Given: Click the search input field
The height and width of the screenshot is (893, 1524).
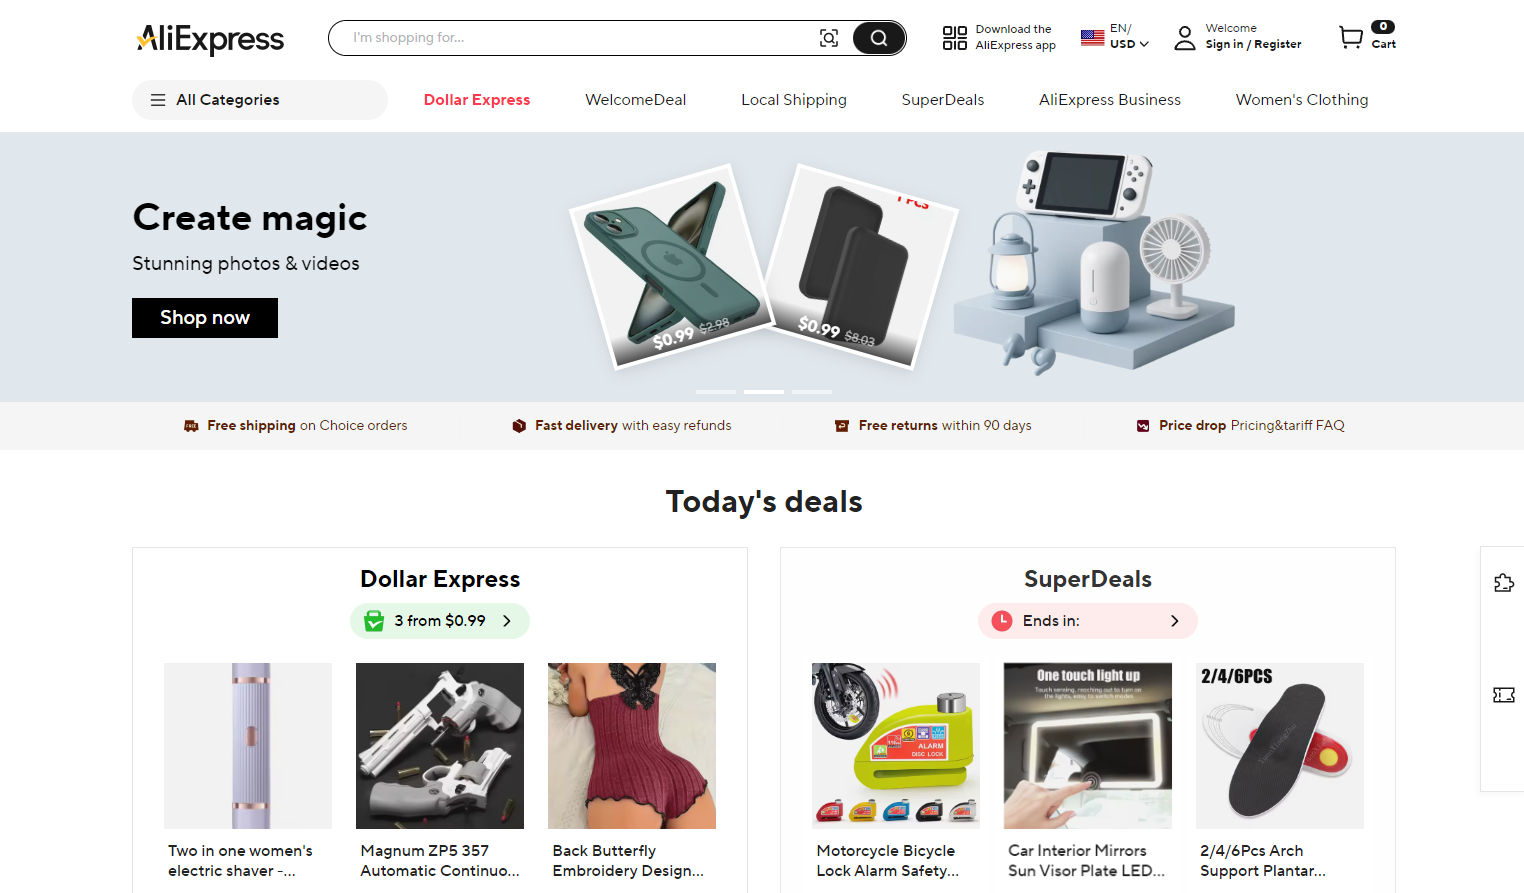Looking at the screenshot, I should coord(580,38).
